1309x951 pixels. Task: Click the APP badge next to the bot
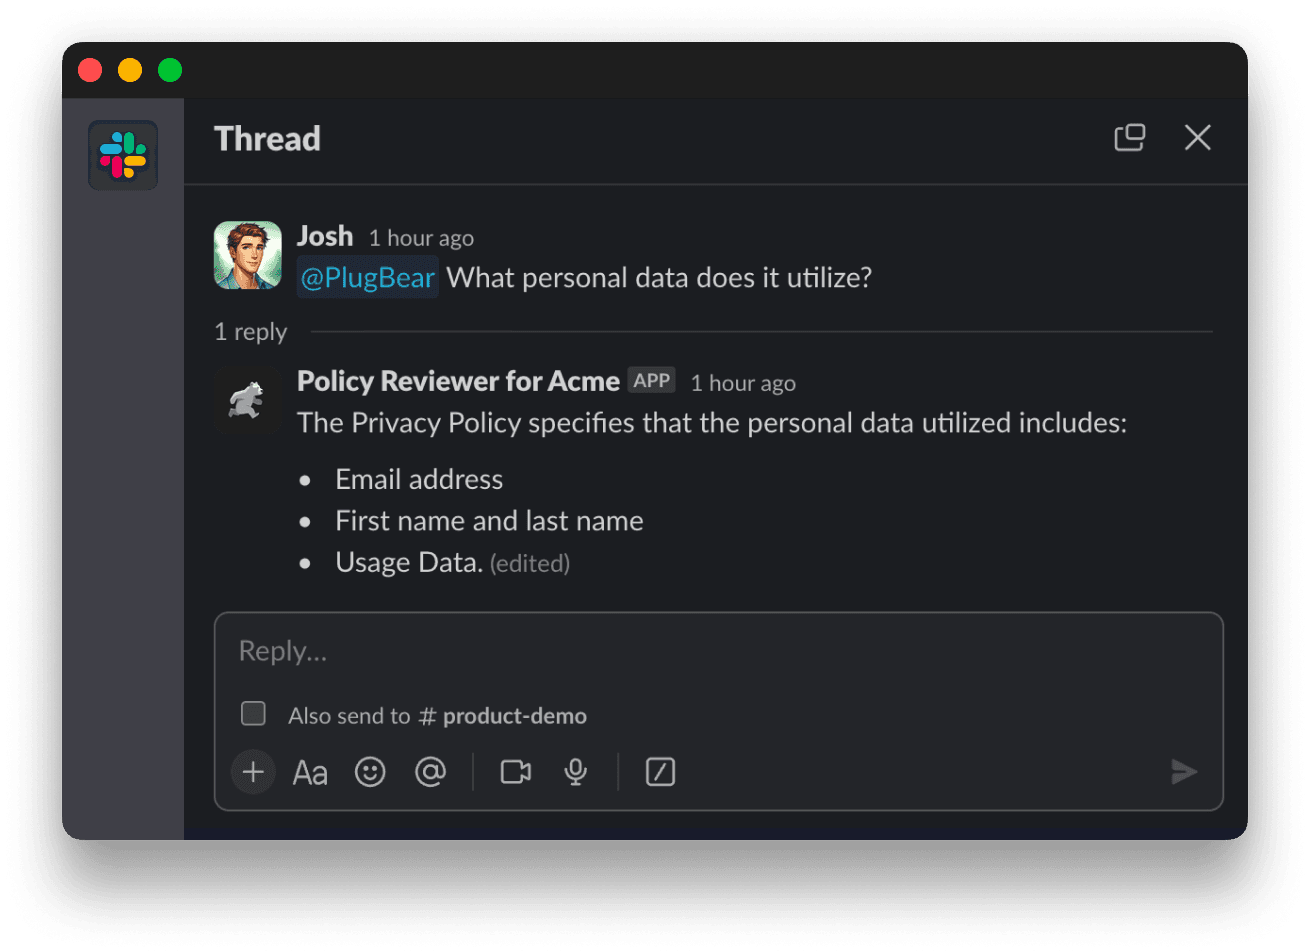pos(652,380)
